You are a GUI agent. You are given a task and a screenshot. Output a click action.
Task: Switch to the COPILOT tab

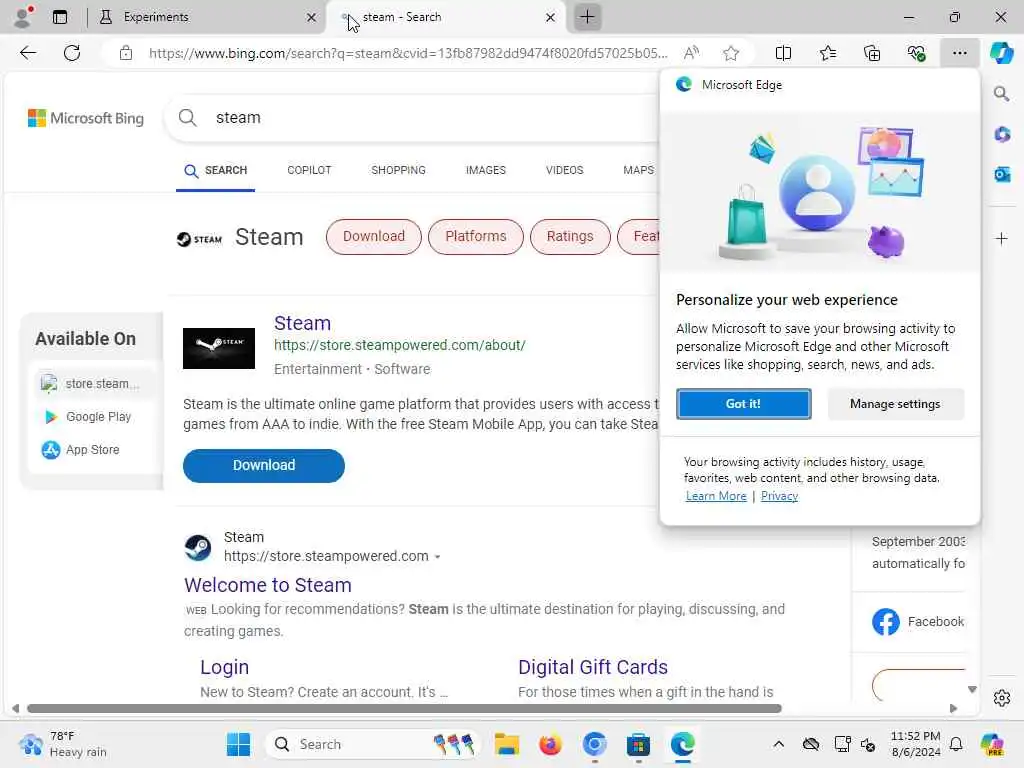[309, 170]
